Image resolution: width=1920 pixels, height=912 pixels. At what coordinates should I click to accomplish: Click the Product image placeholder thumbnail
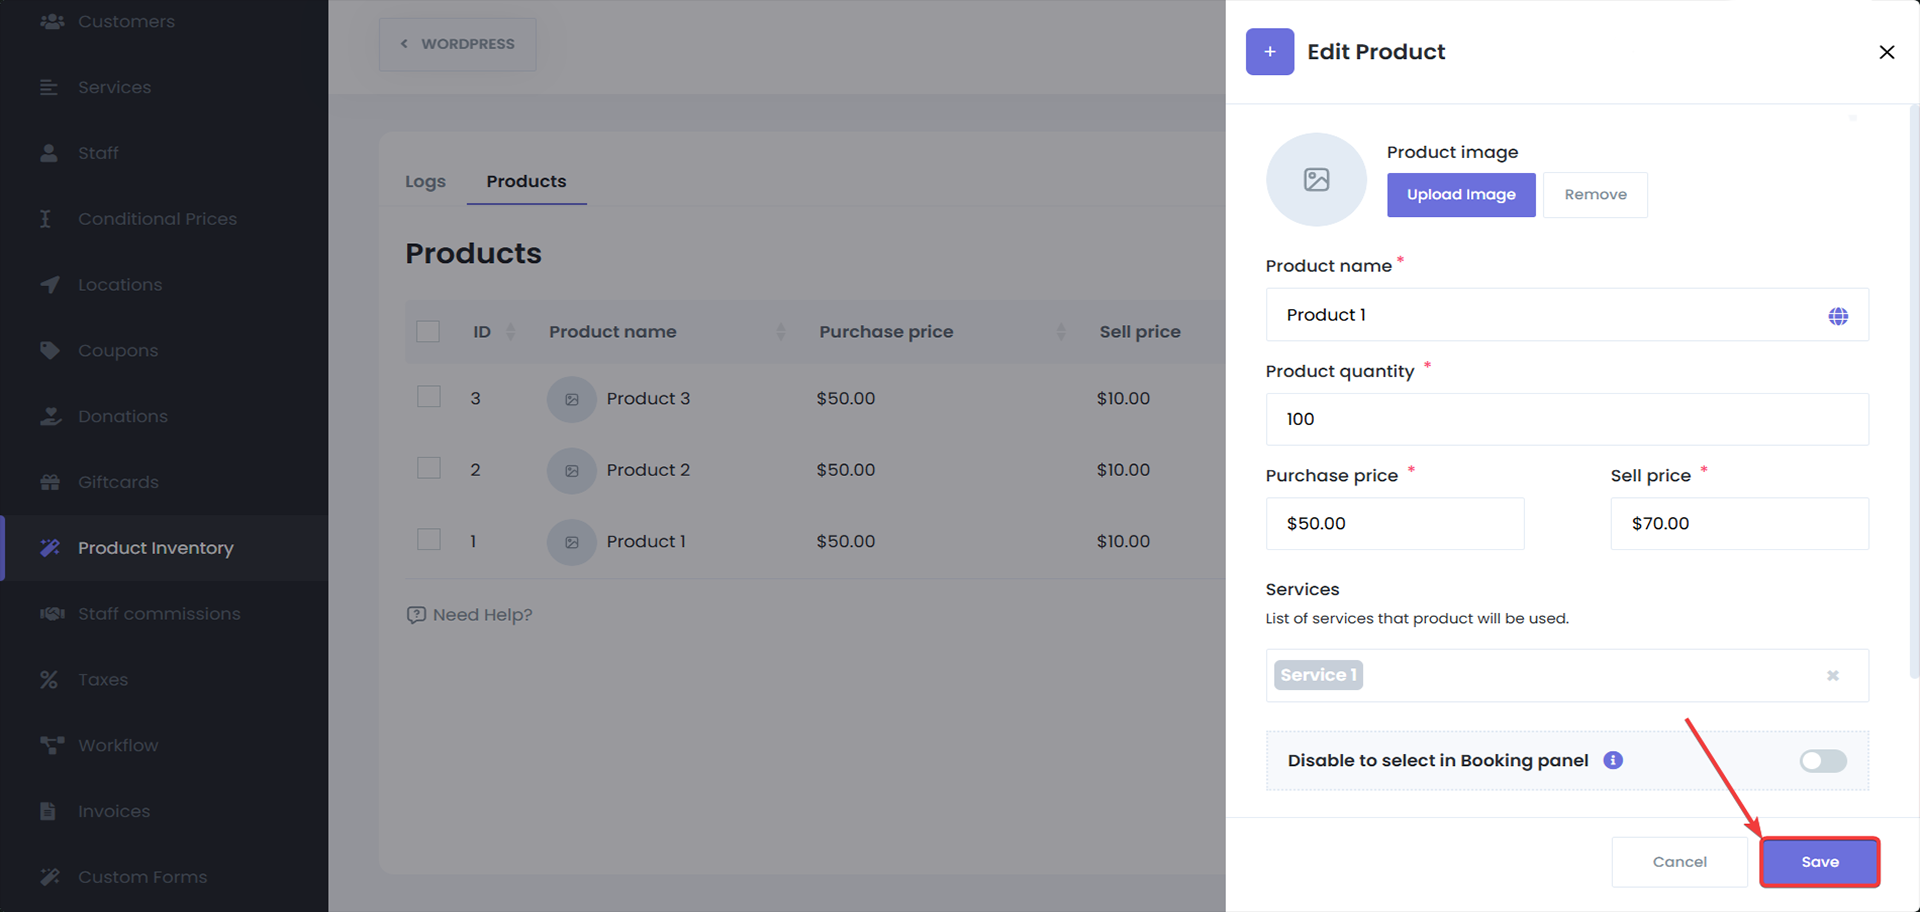click(x=1316, y=180)
